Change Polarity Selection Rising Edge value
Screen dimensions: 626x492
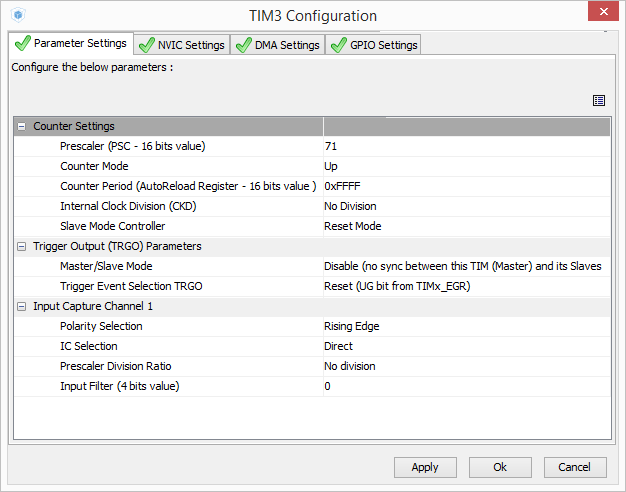pos(466,326)
